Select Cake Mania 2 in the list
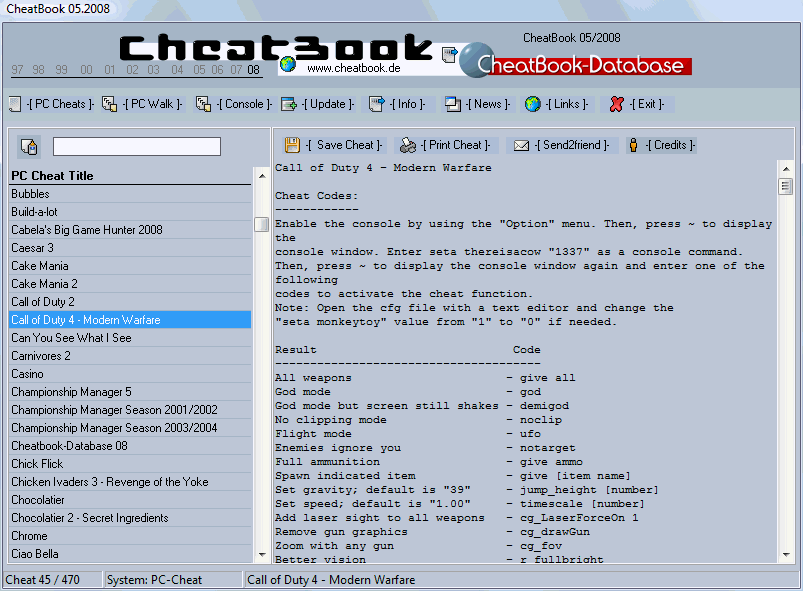The height and width of the screenshot is (591, 803). tap(131, 284)
